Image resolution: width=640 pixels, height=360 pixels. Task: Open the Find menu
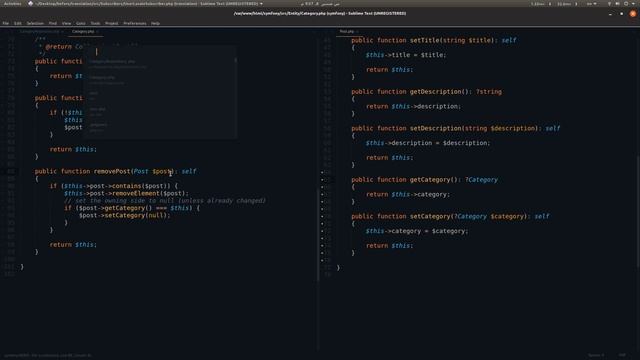53,23
